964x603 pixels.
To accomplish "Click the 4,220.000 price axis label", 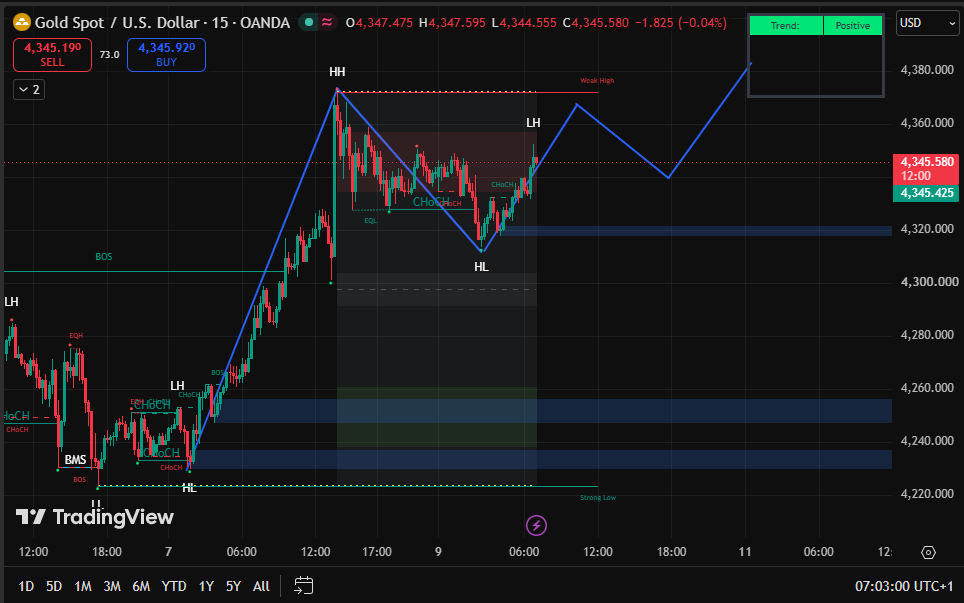I will point(927,494).
